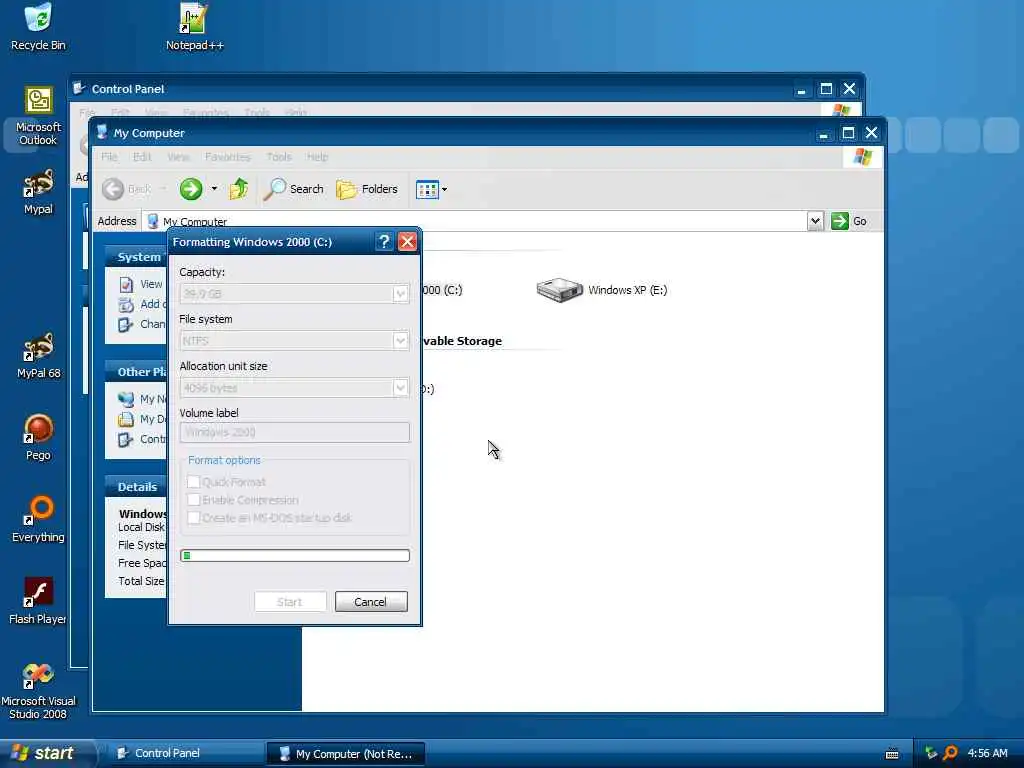Click the help question mark in Format dialog
This screenshot has width=1024, height=768.
click(384, 242)
